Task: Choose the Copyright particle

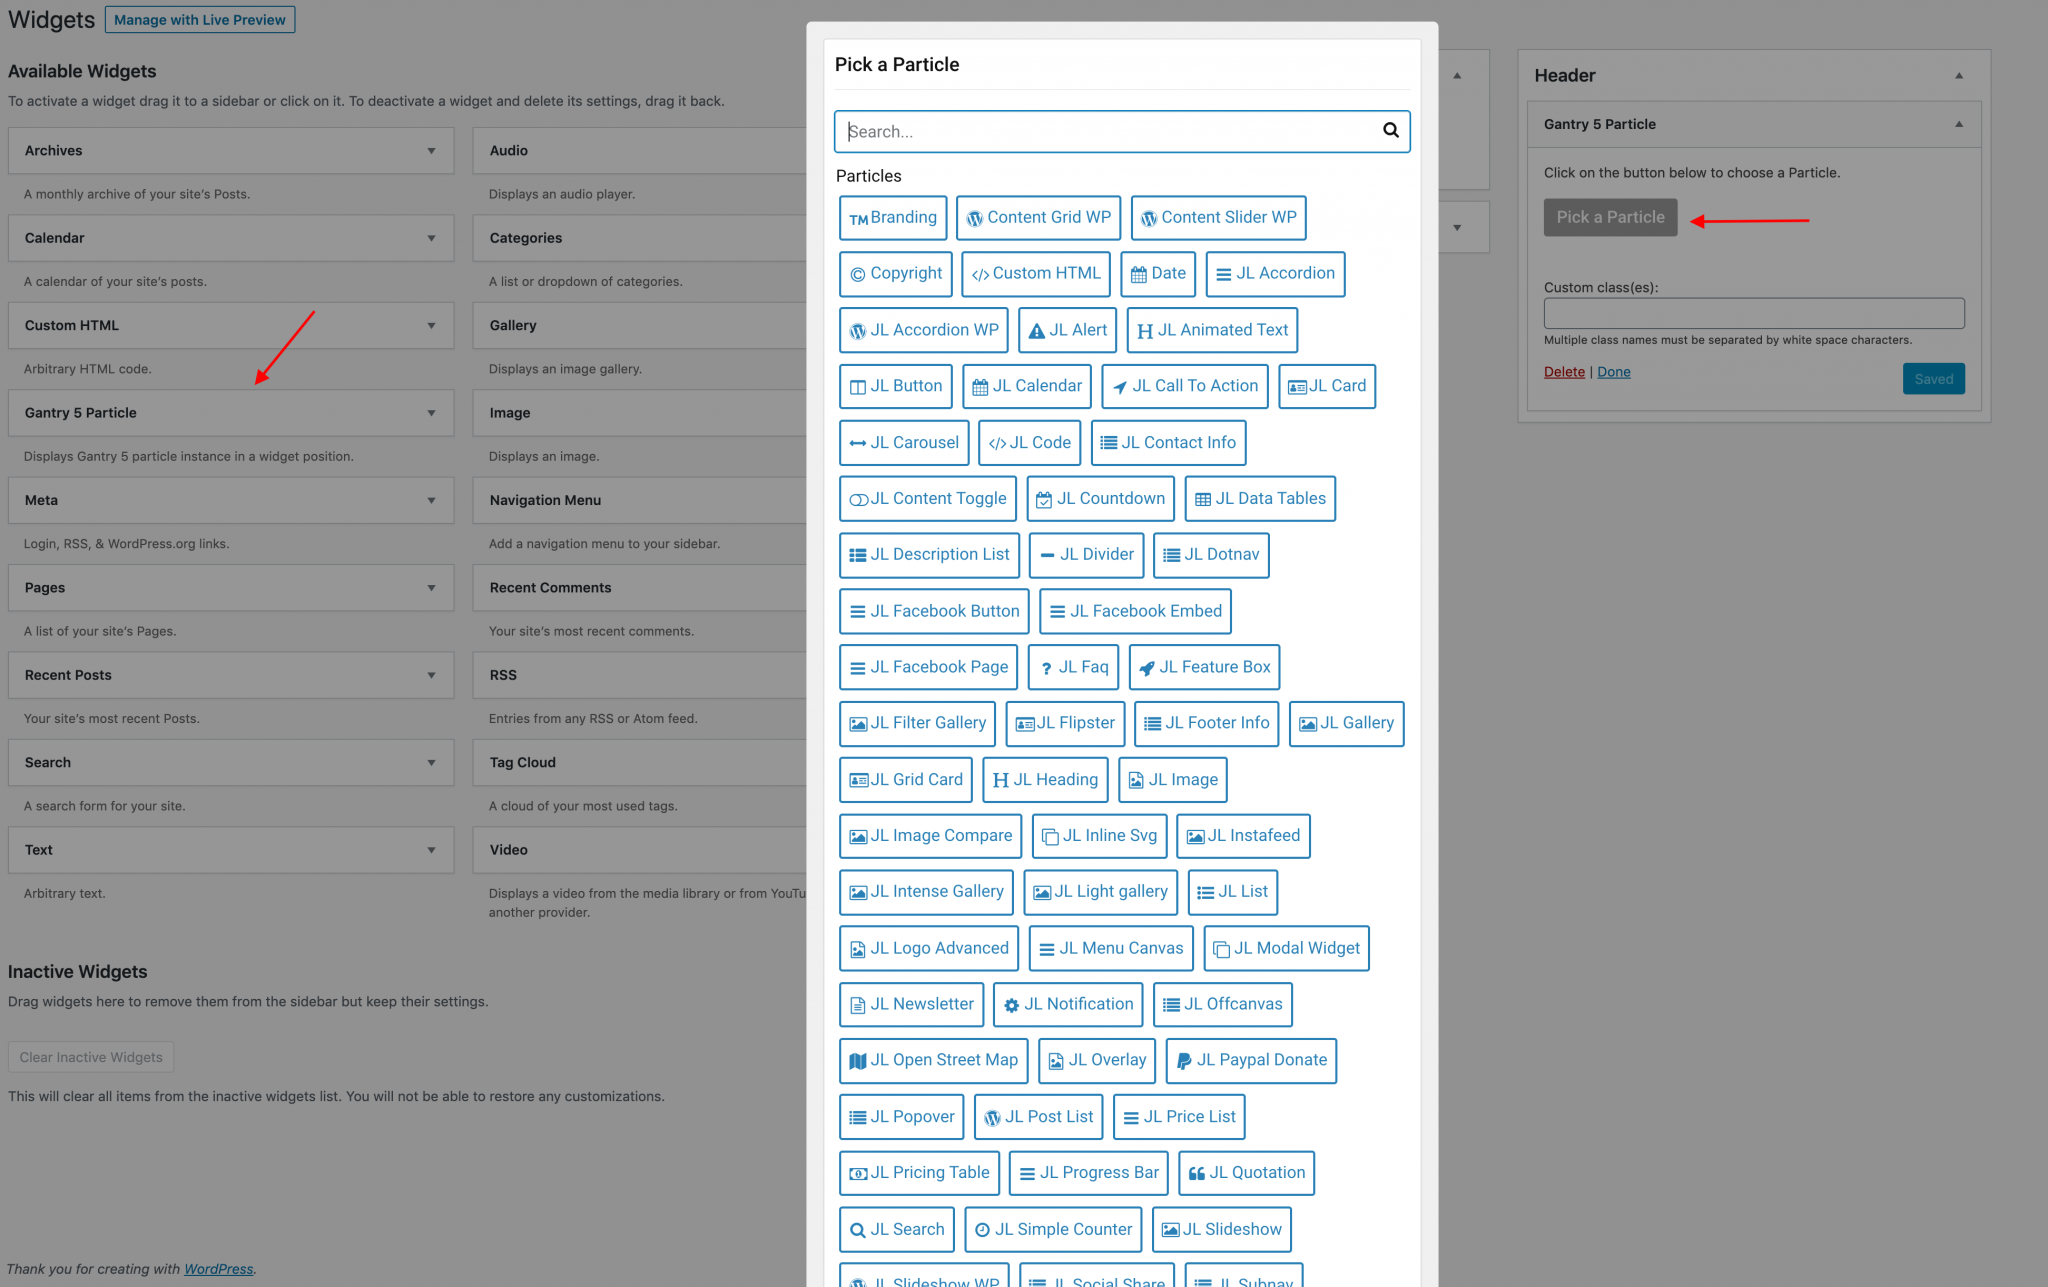Action: pos(895,273)
